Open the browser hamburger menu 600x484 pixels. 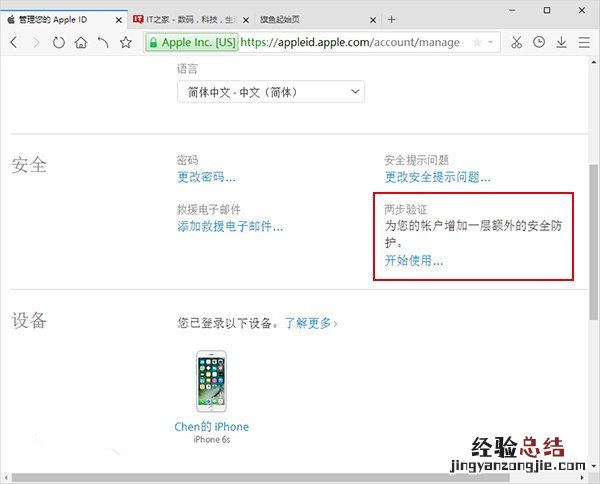coord(584,42)
